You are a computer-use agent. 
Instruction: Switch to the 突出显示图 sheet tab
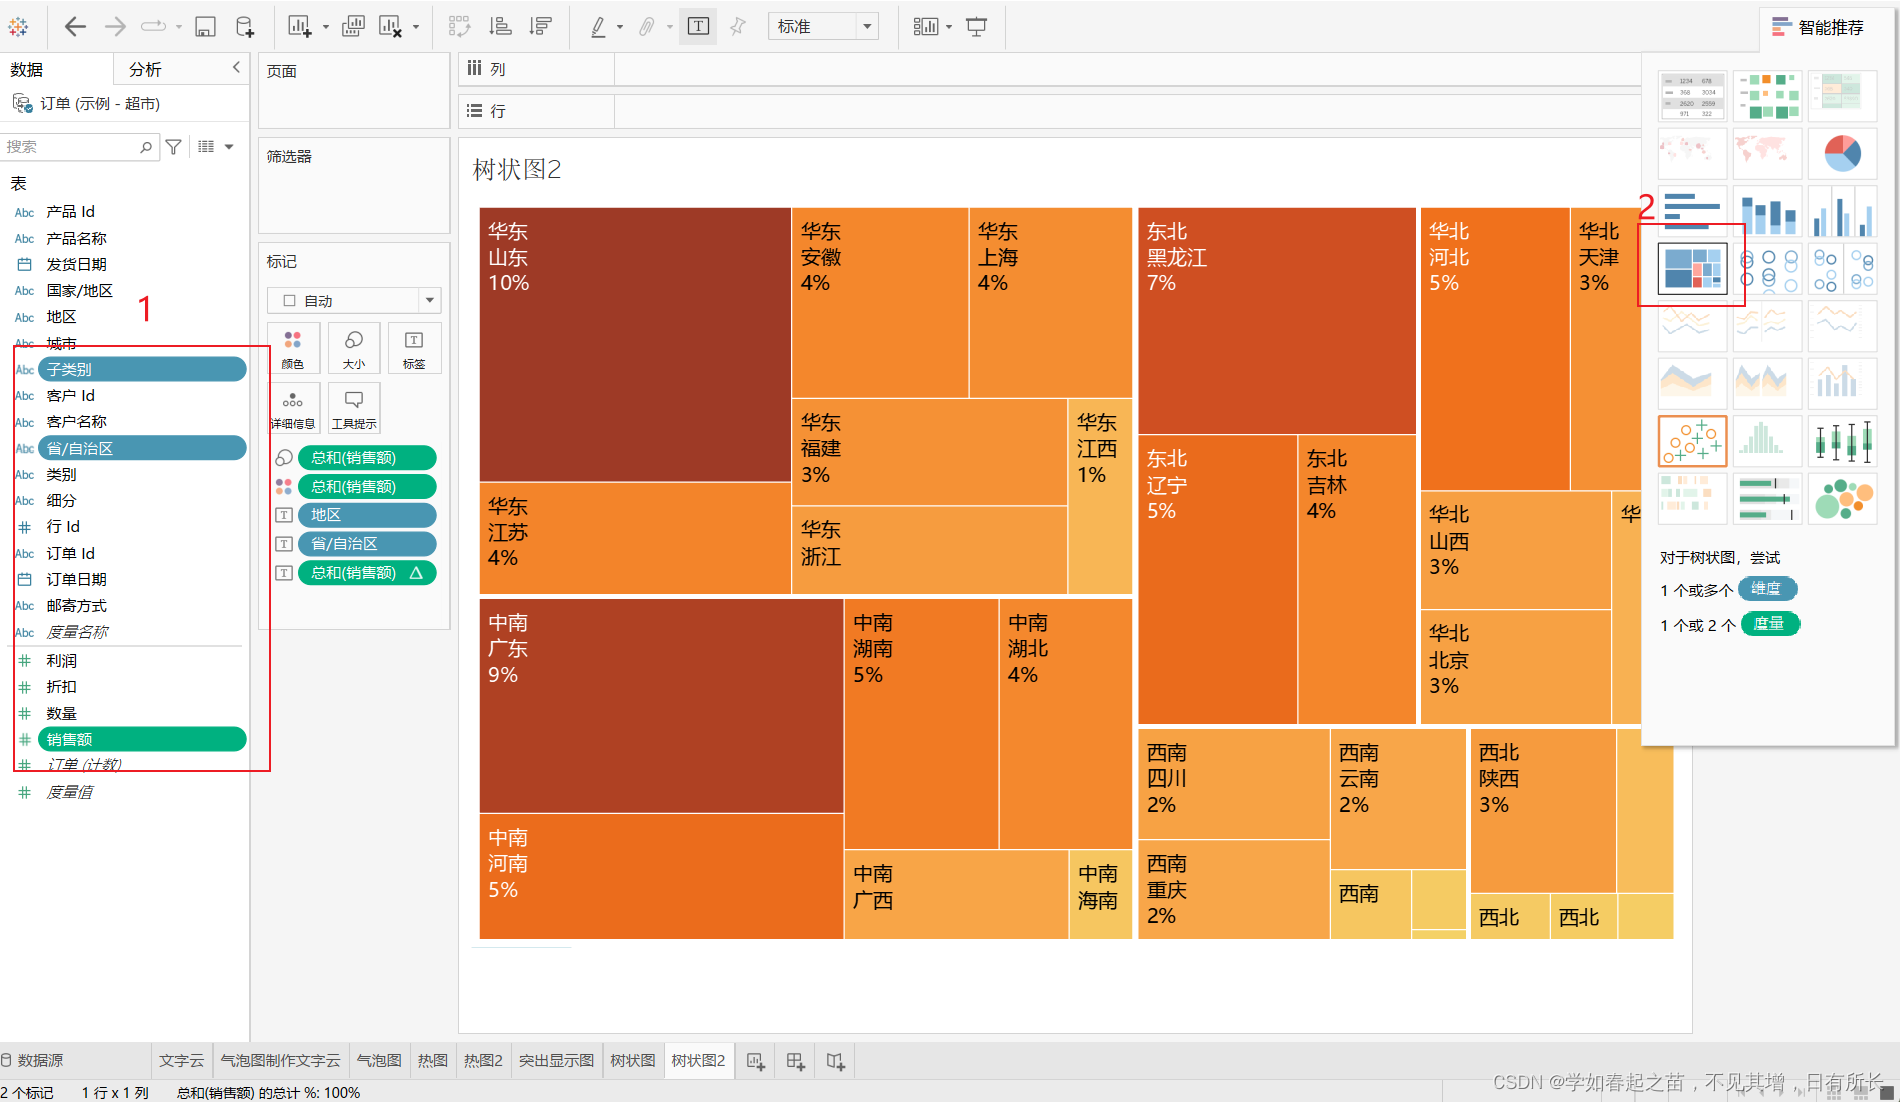(x=557, y=1060)
